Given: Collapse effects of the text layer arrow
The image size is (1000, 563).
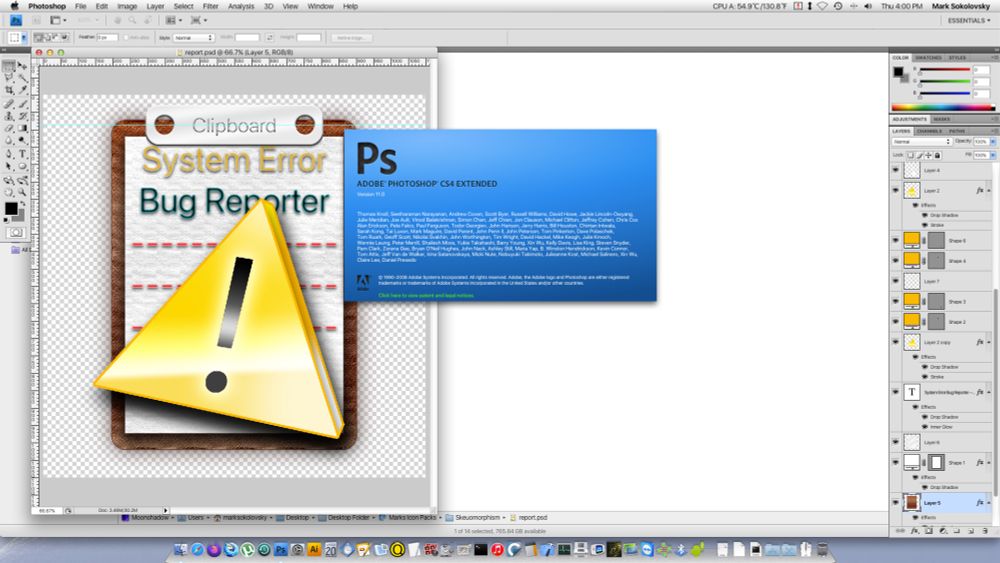Looking at the screenshot, I should pos(989,392).
